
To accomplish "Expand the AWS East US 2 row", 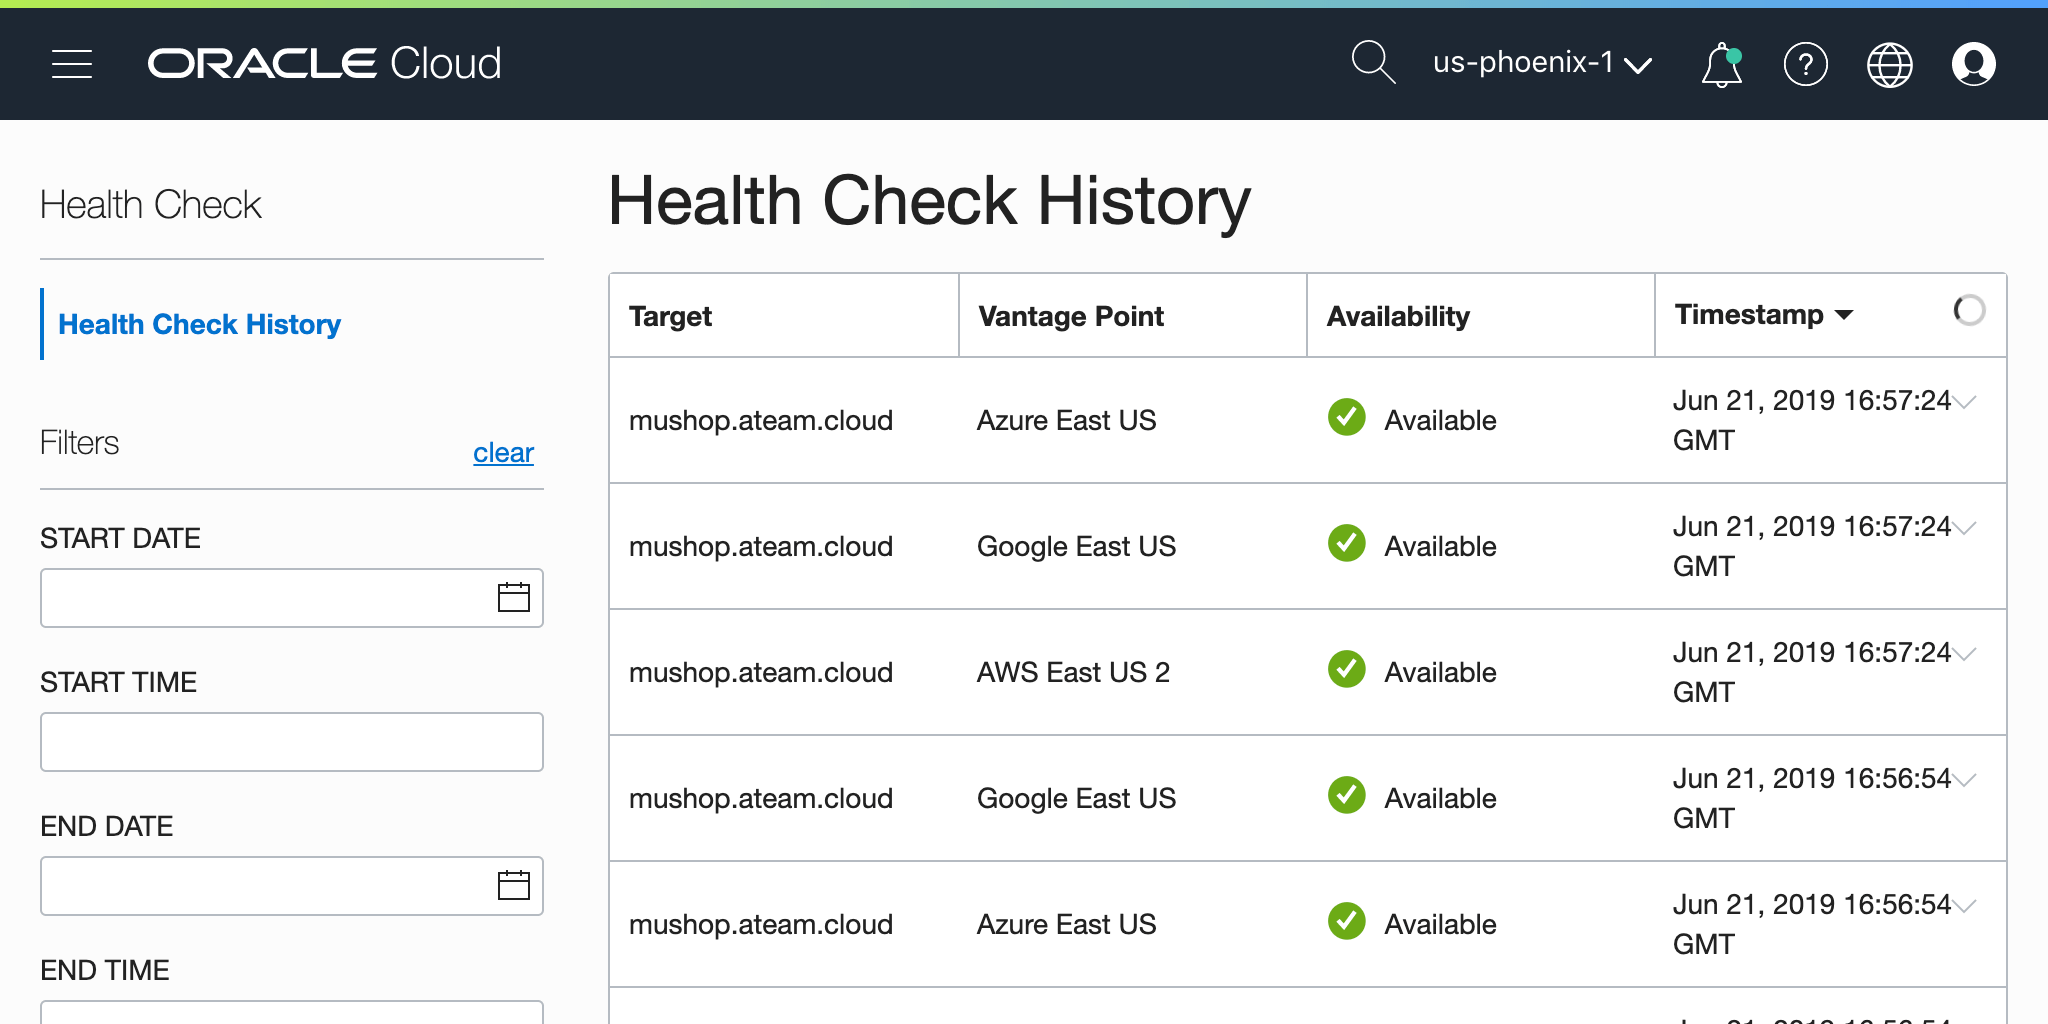I will (1965, 654).
